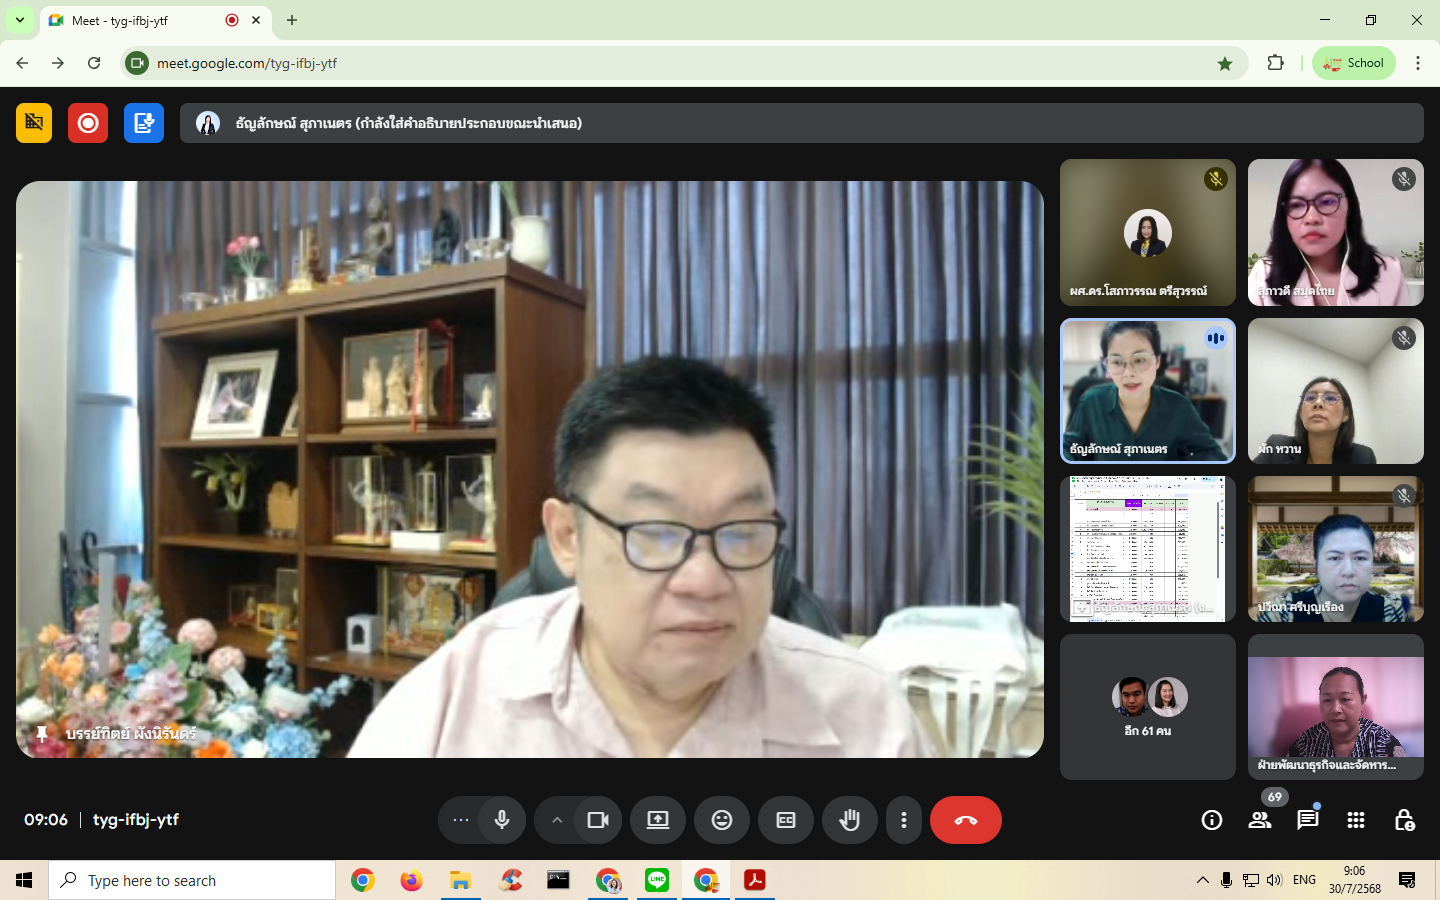
Task: Open host controls lock icon
Action: click(x=1404, y=820)
